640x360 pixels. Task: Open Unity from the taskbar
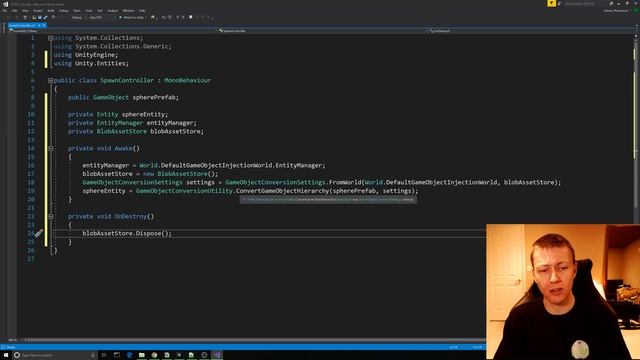(179, 355)
